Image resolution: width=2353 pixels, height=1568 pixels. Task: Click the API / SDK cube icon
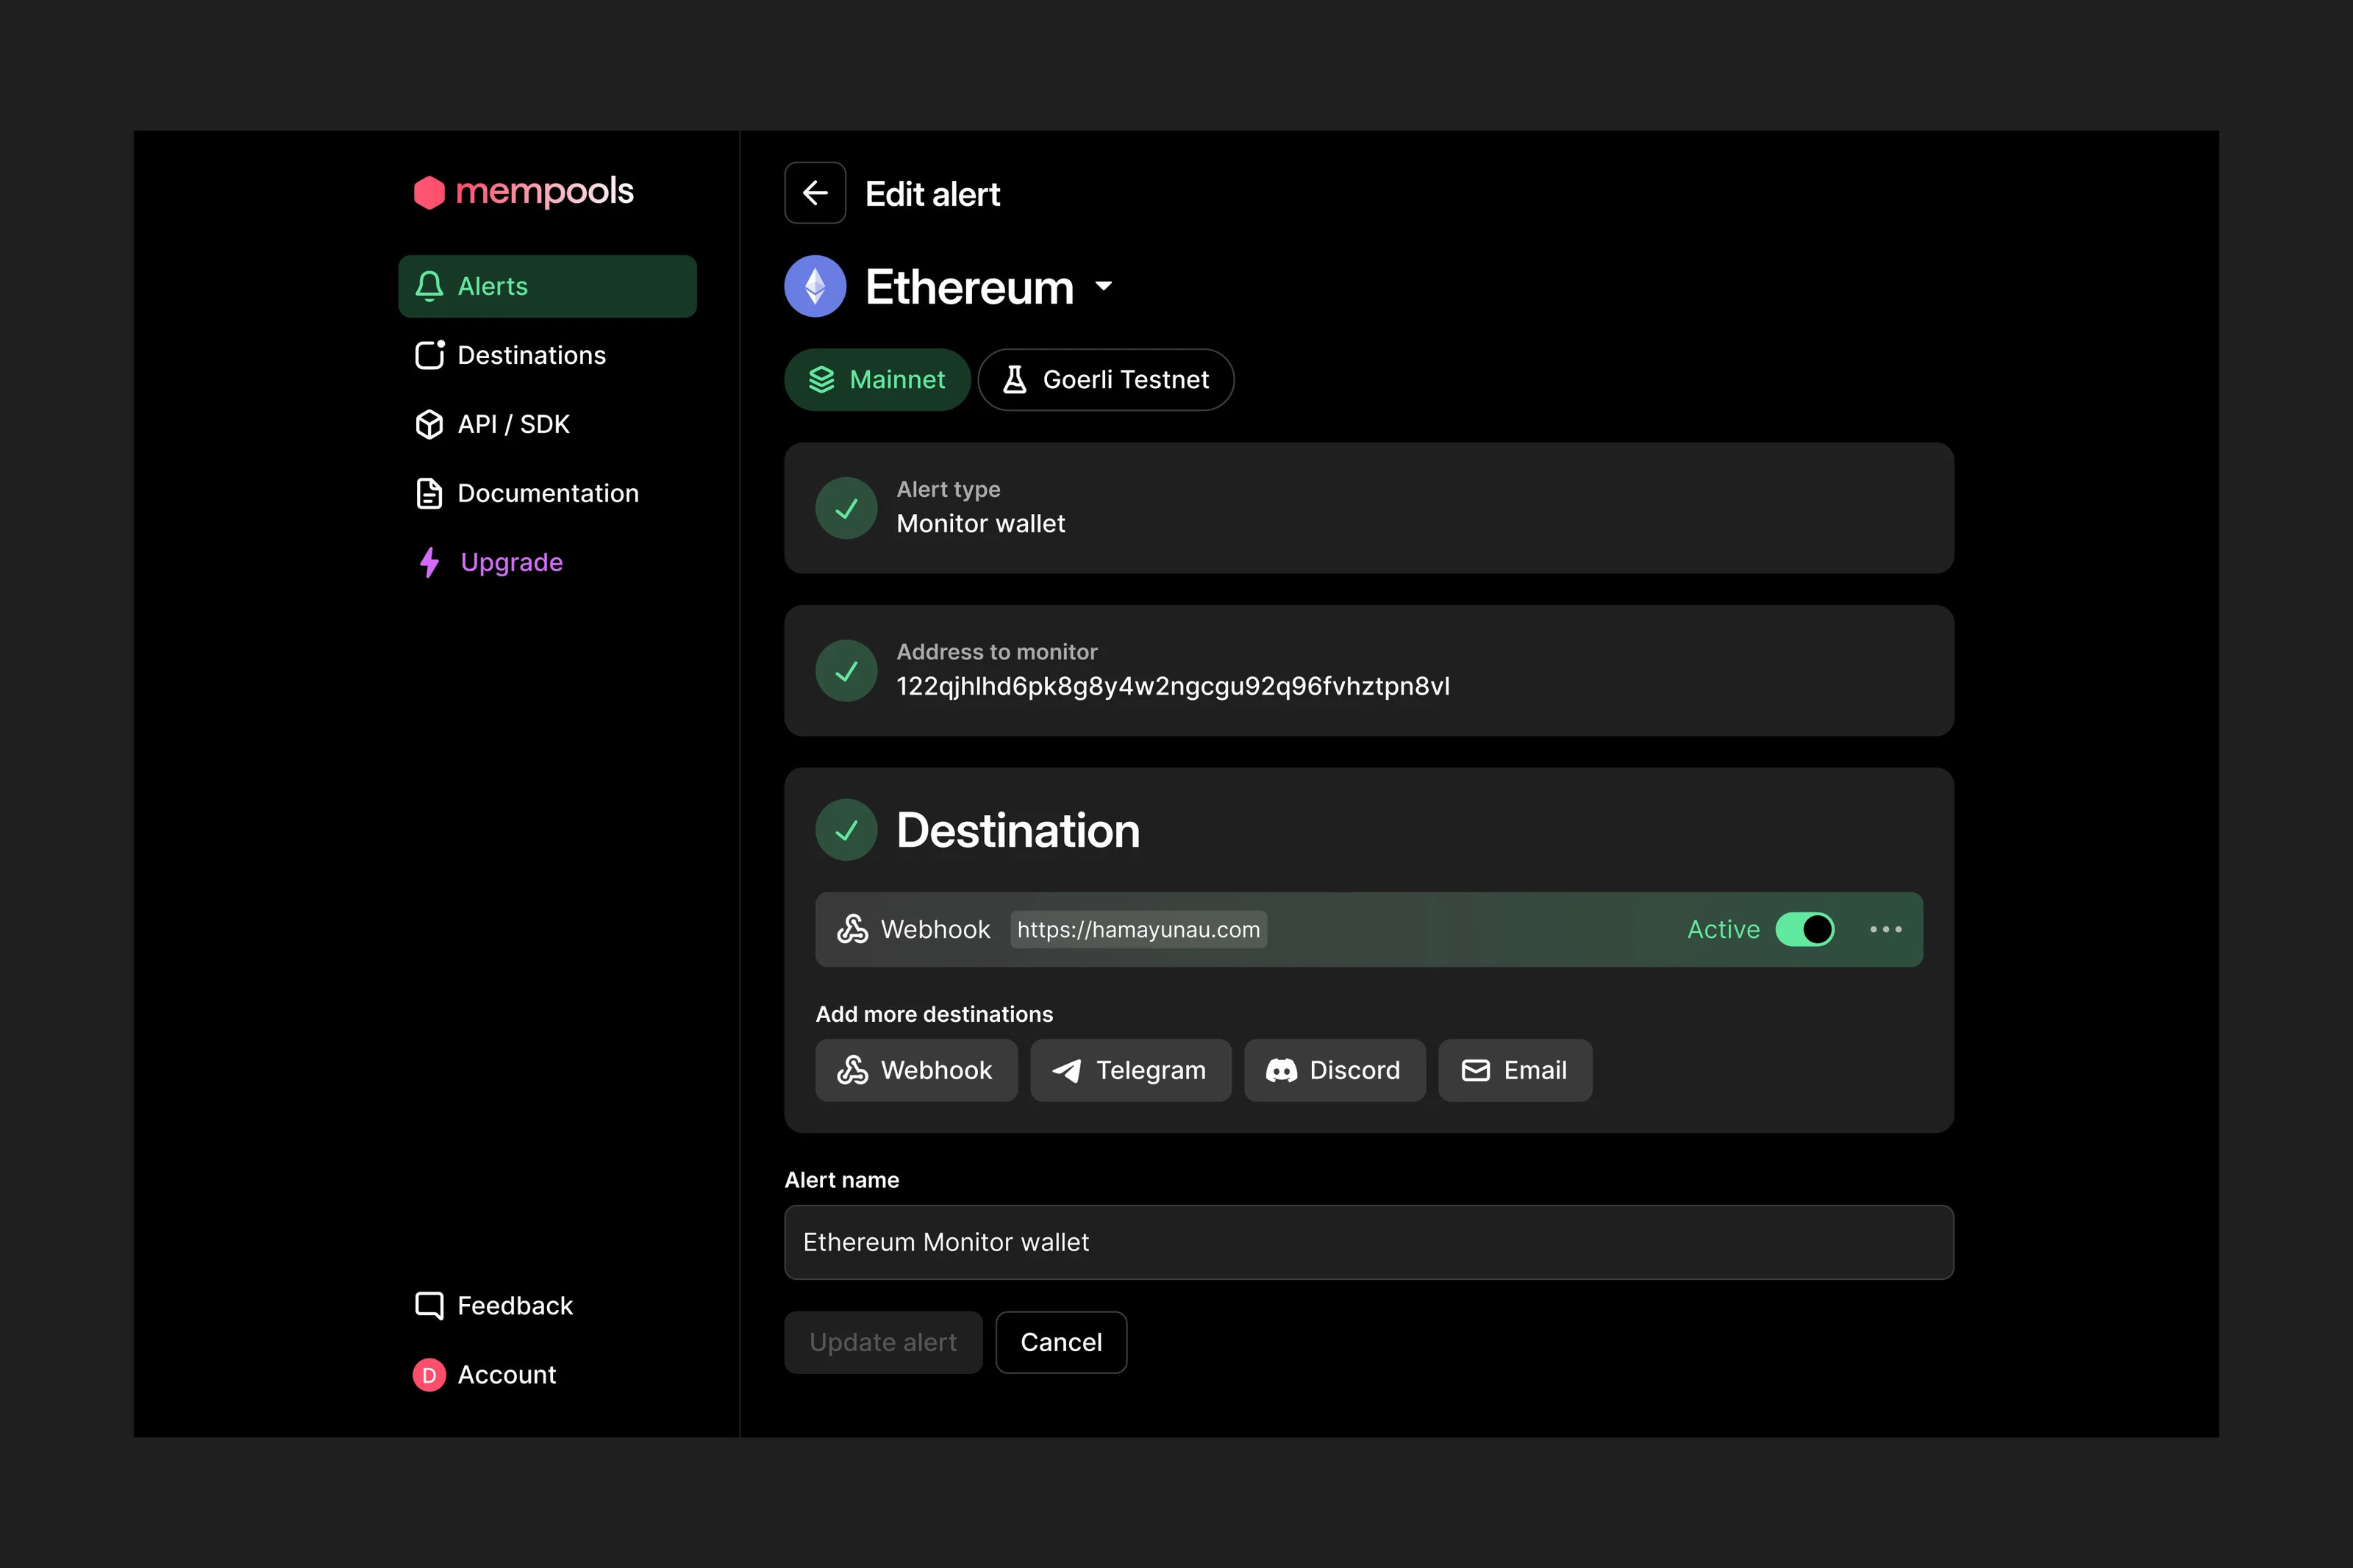tap(429, 424)
